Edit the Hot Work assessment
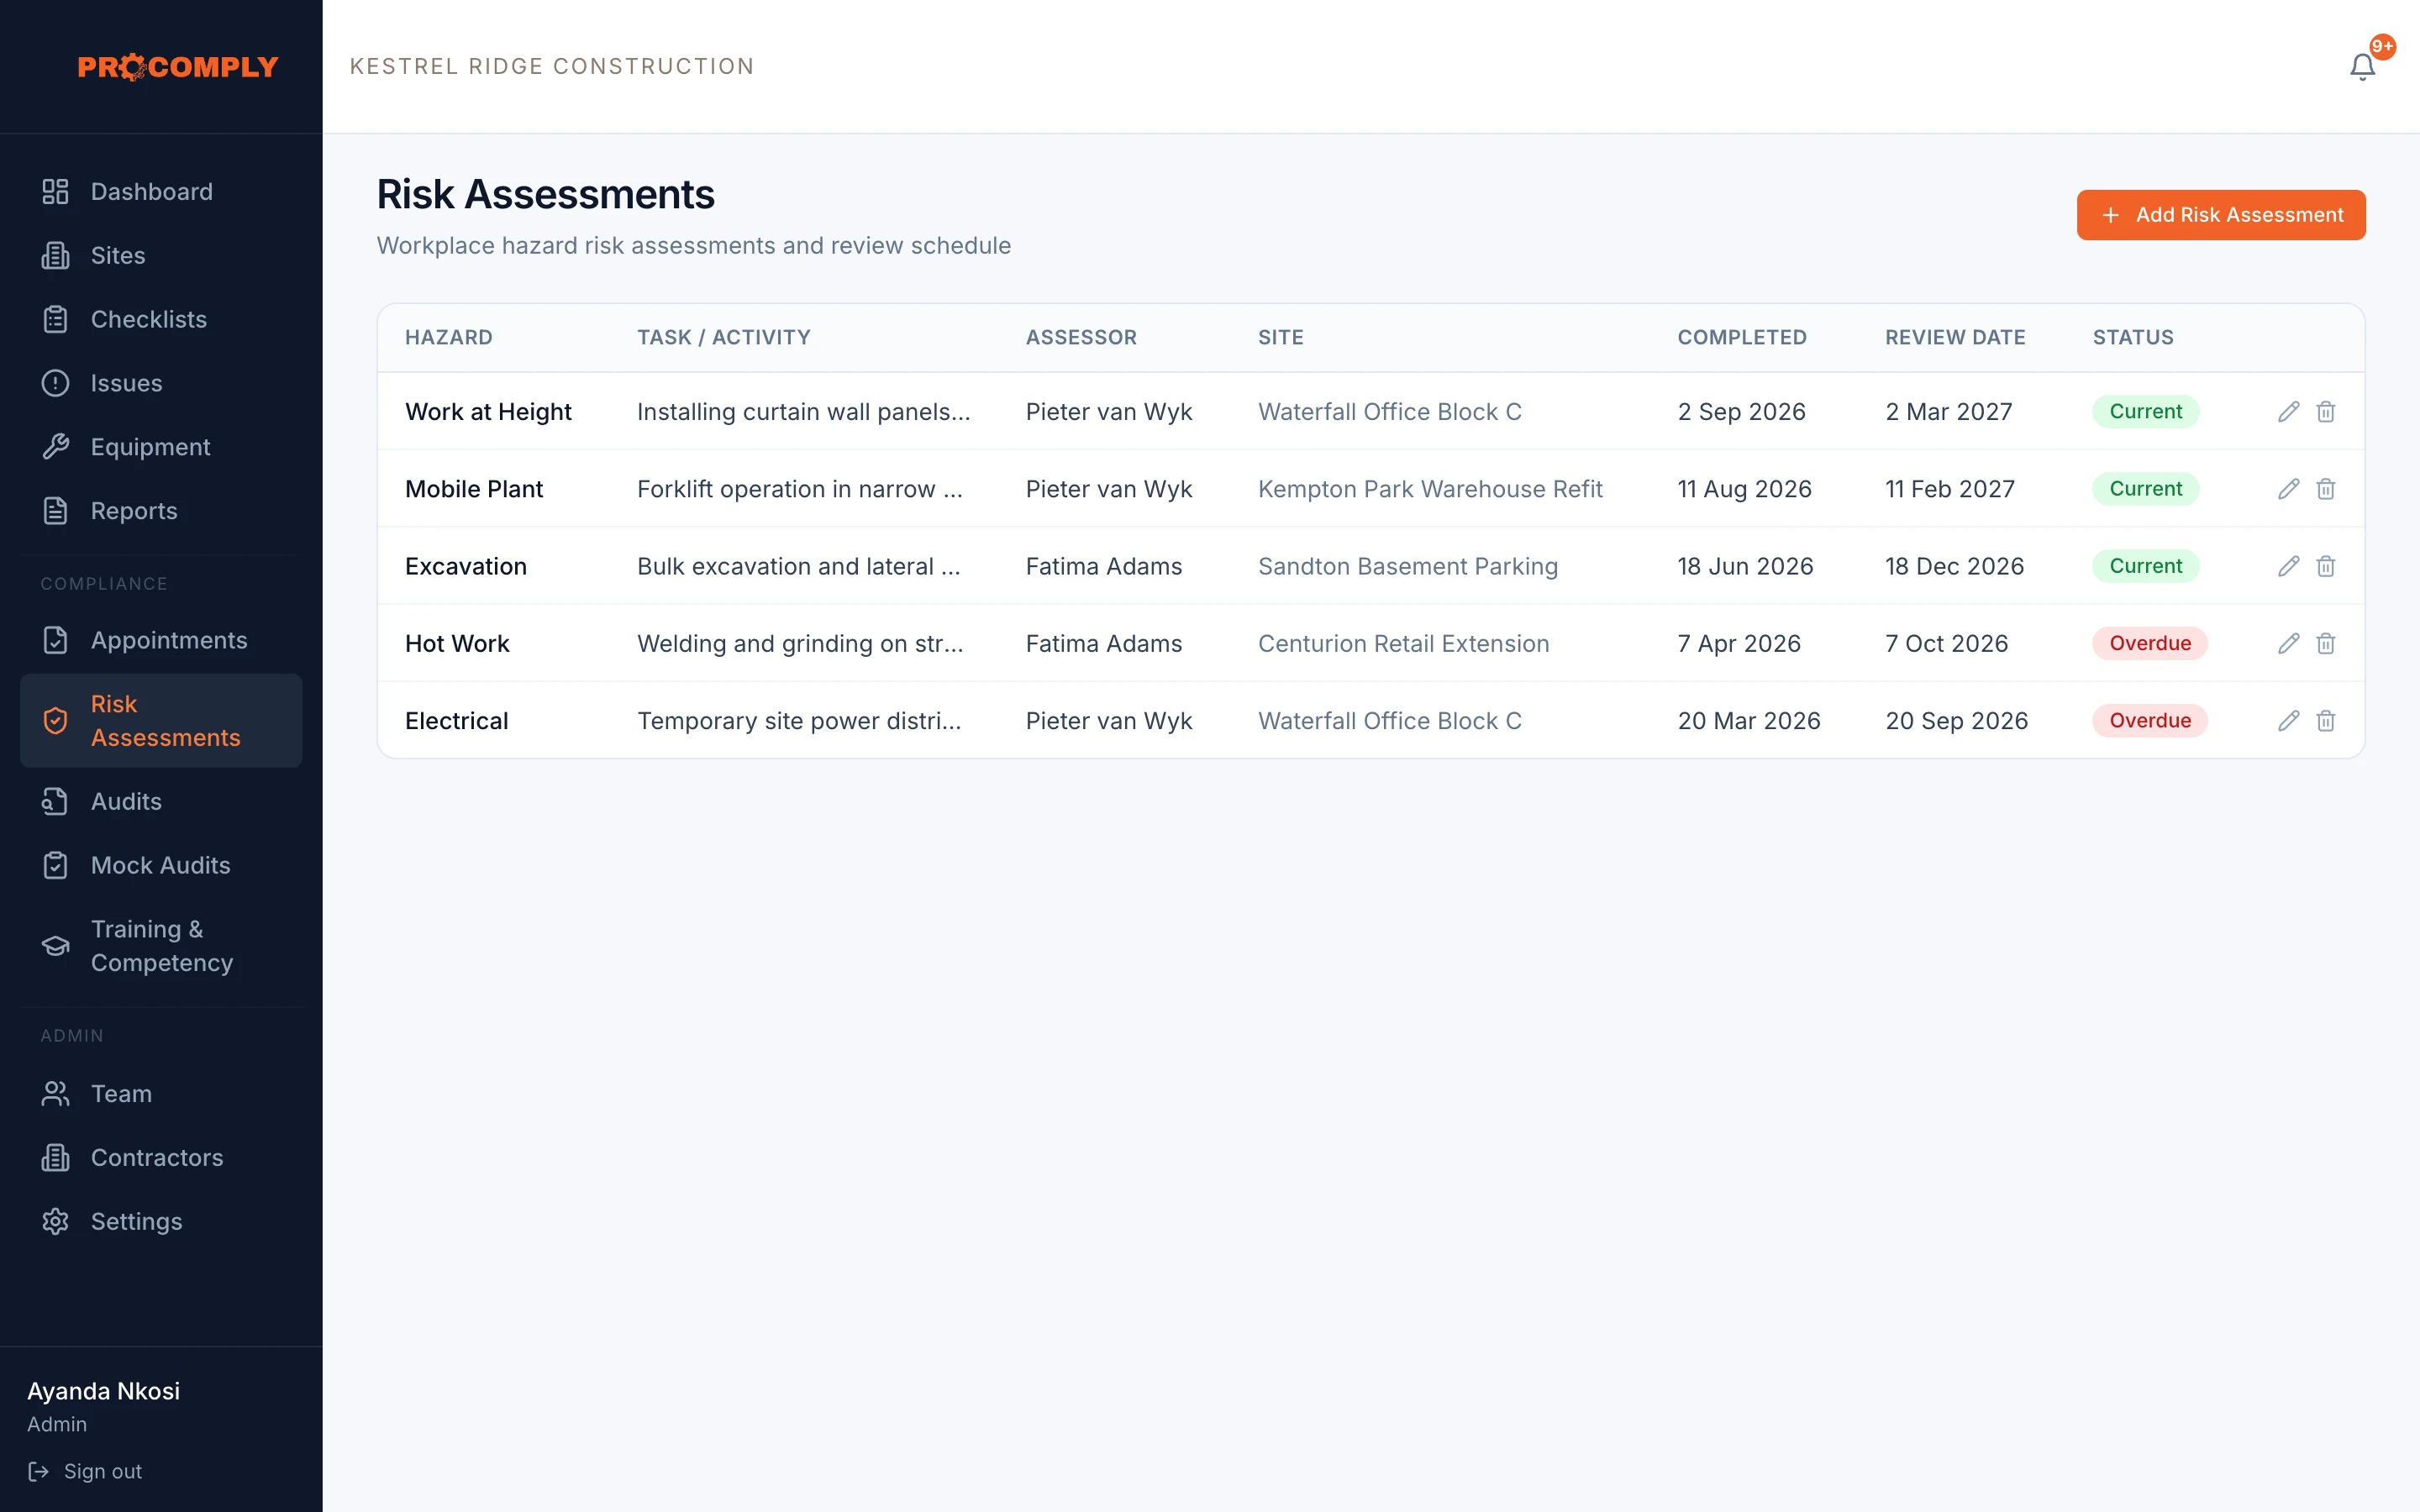2420x1512 pixels. click(2288, 643)
